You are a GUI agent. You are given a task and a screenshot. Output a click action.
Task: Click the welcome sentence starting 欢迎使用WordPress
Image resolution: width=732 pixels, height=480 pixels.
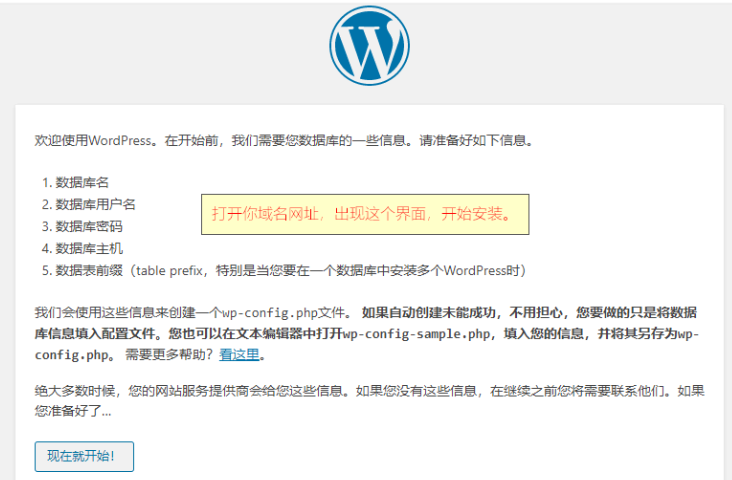pyautogui.click(x=284, y=140)
